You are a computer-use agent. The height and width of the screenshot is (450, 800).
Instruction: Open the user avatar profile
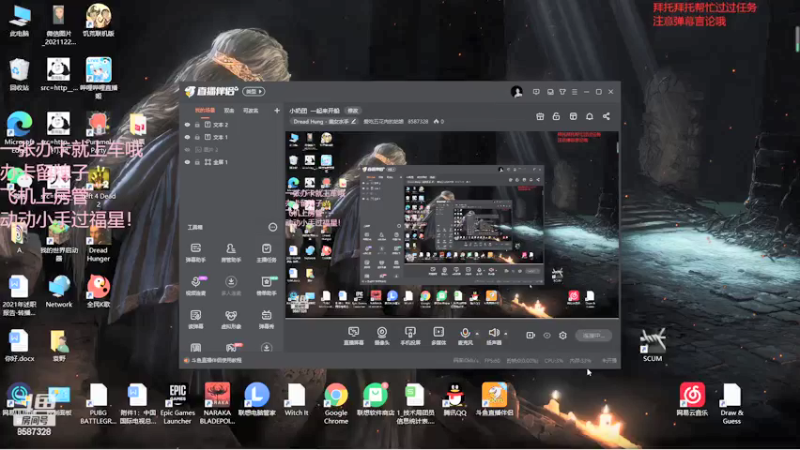516,92
